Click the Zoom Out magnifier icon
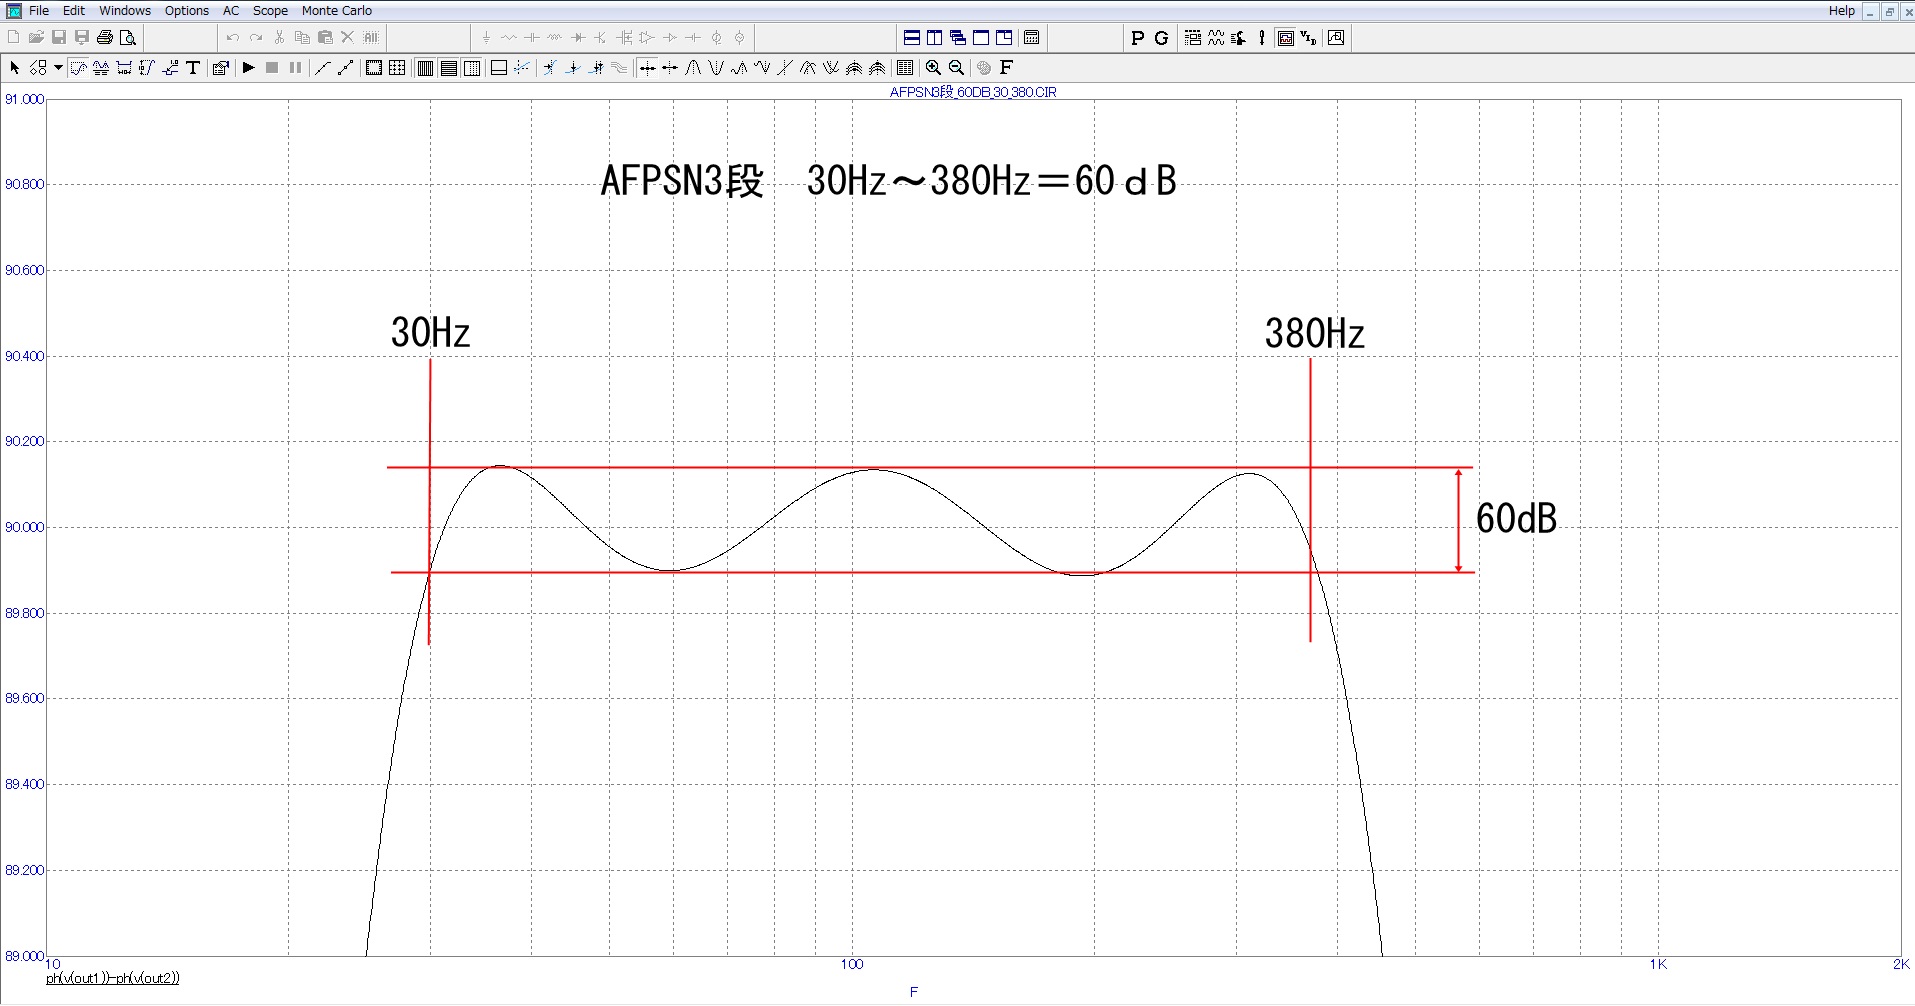The width and height of the screenshot is (1915, 1006). tap(956, 68)
